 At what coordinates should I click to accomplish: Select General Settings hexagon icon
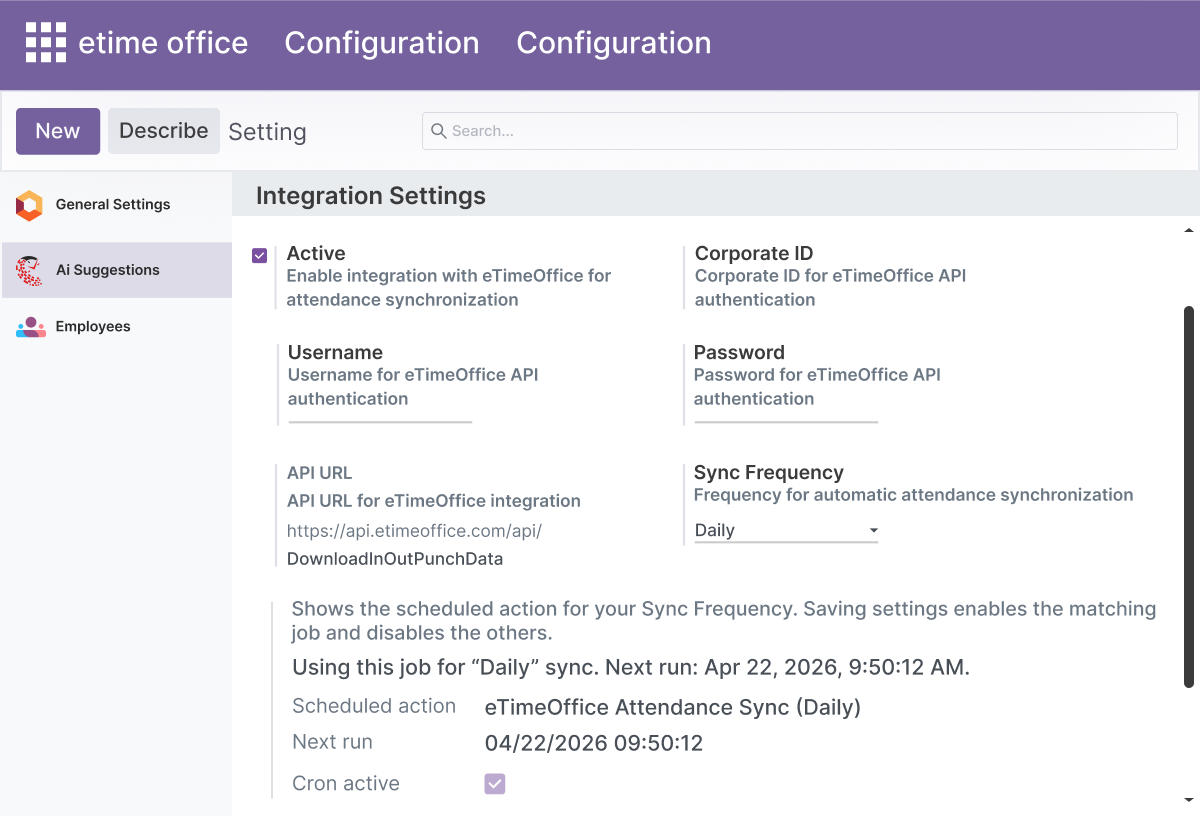[29, 205]
